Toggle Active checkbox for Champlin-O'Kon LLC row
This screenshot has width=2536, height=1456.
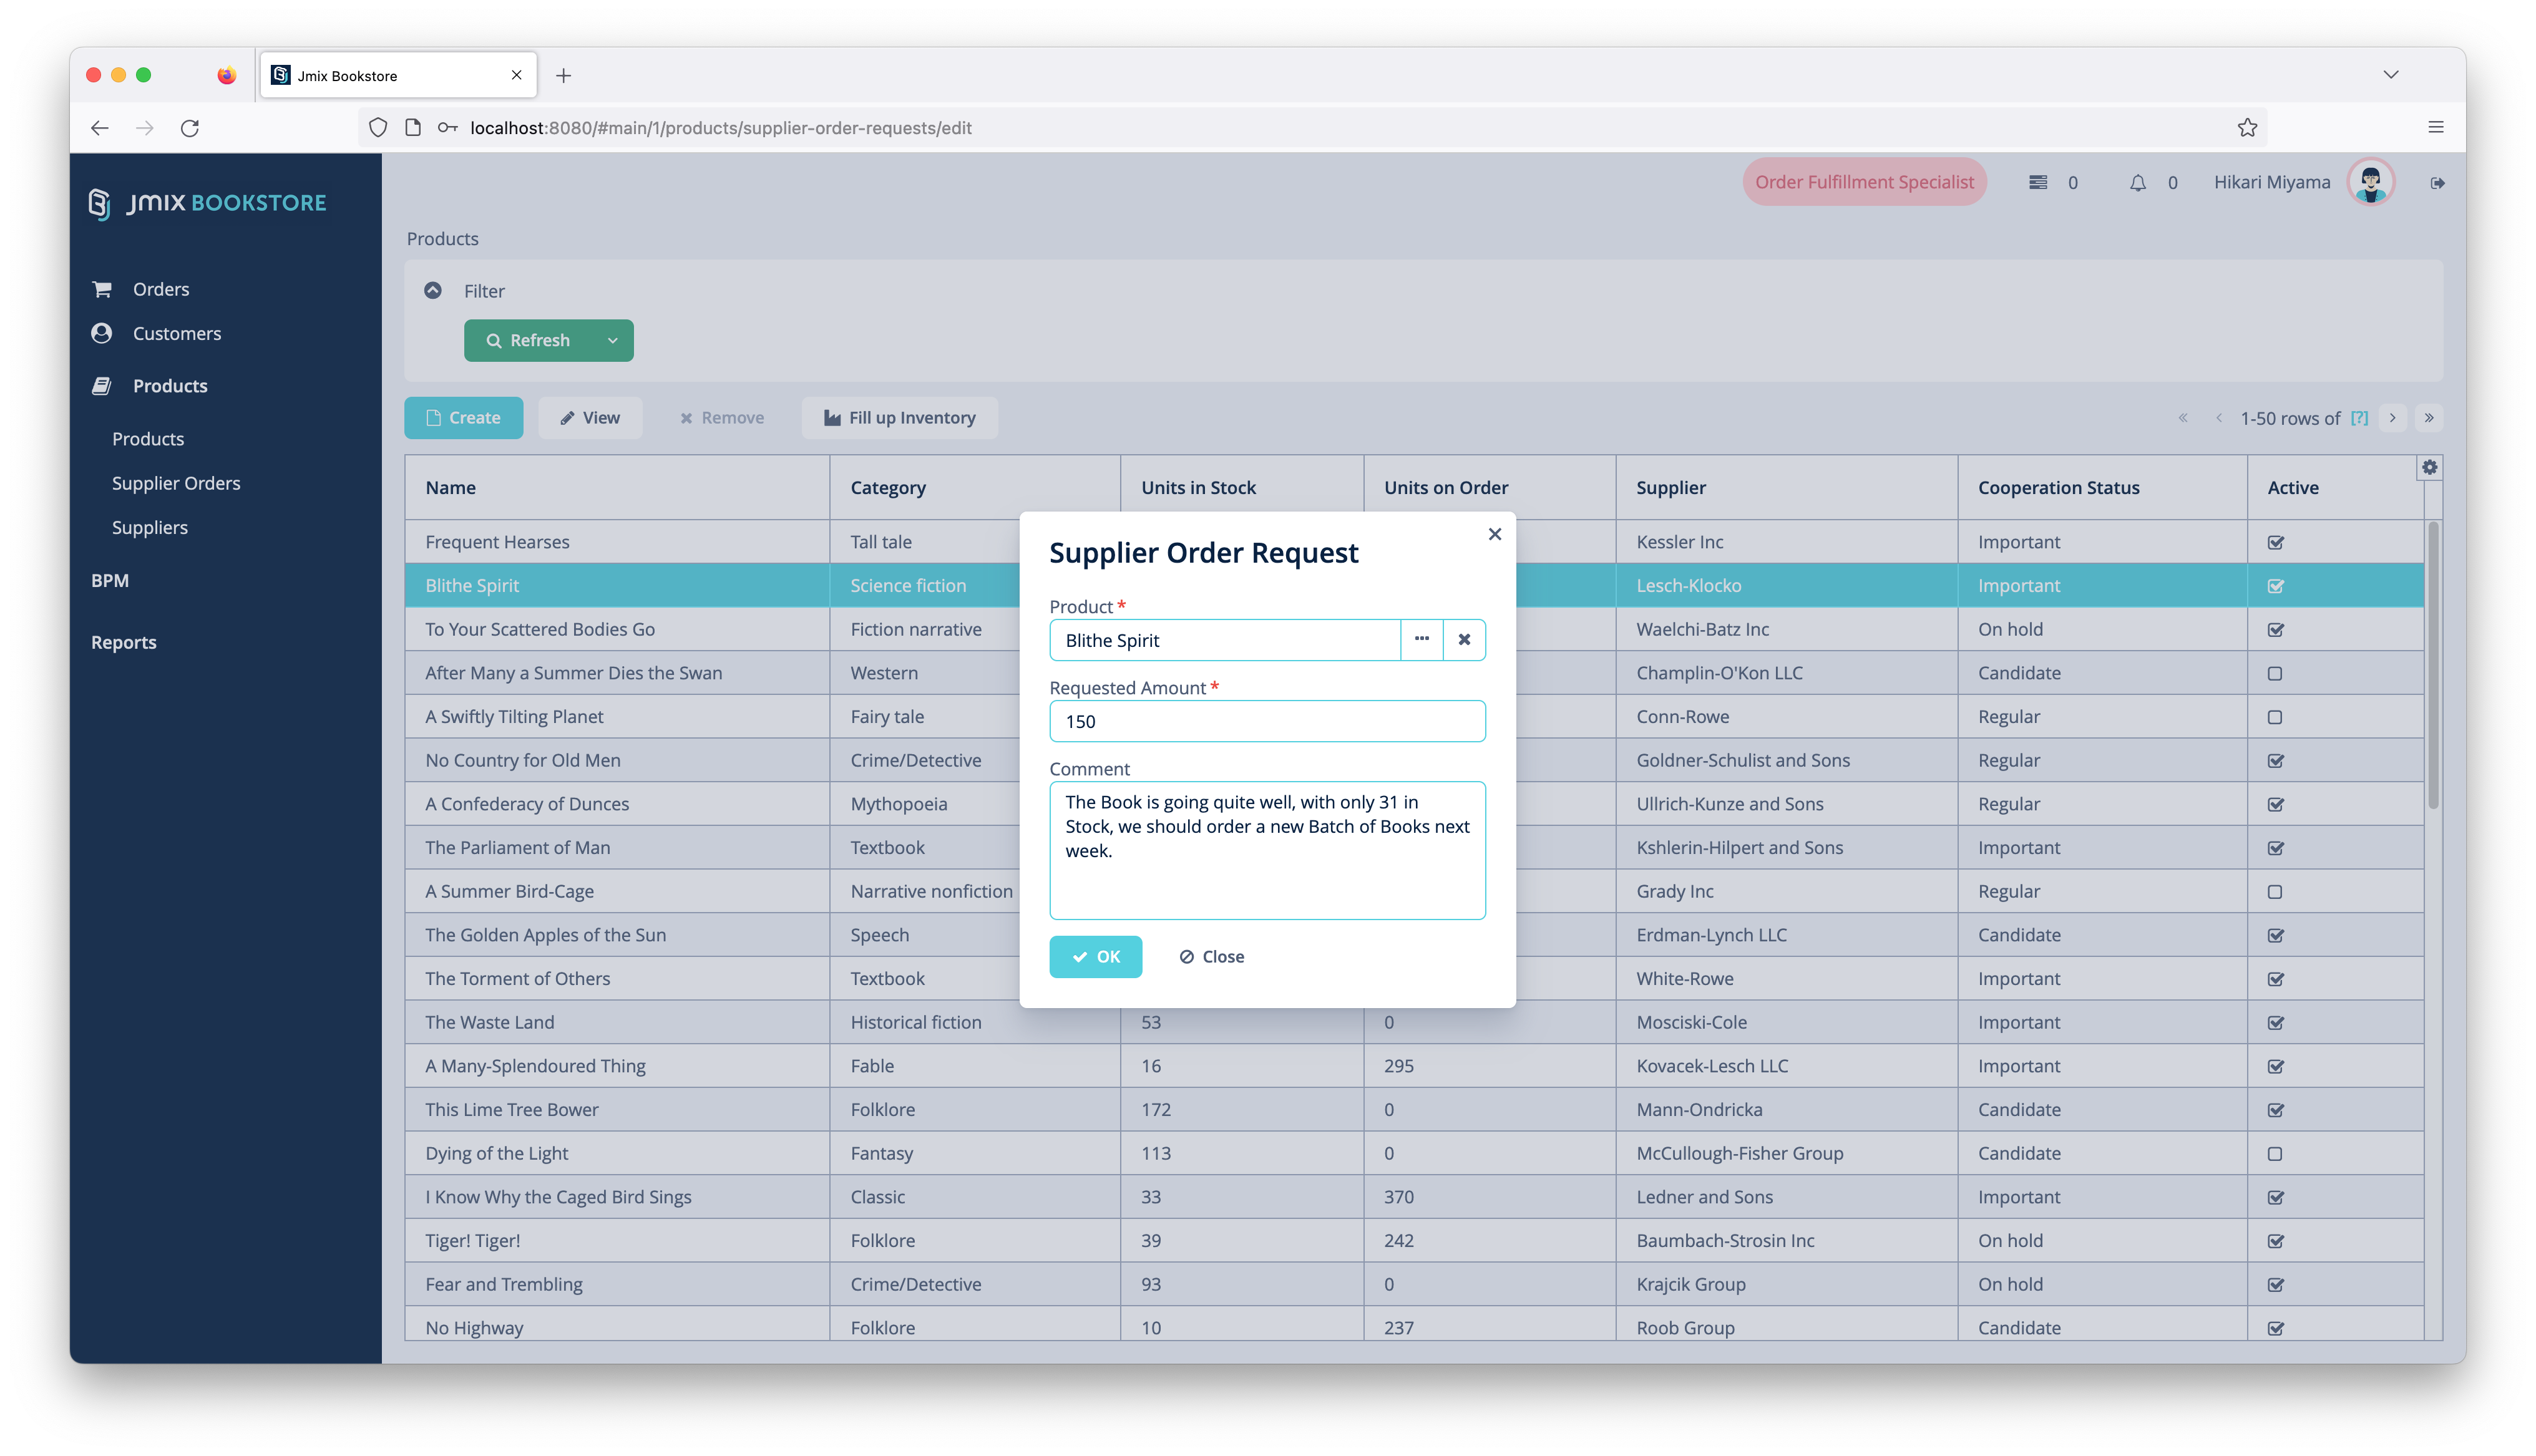2275,673
